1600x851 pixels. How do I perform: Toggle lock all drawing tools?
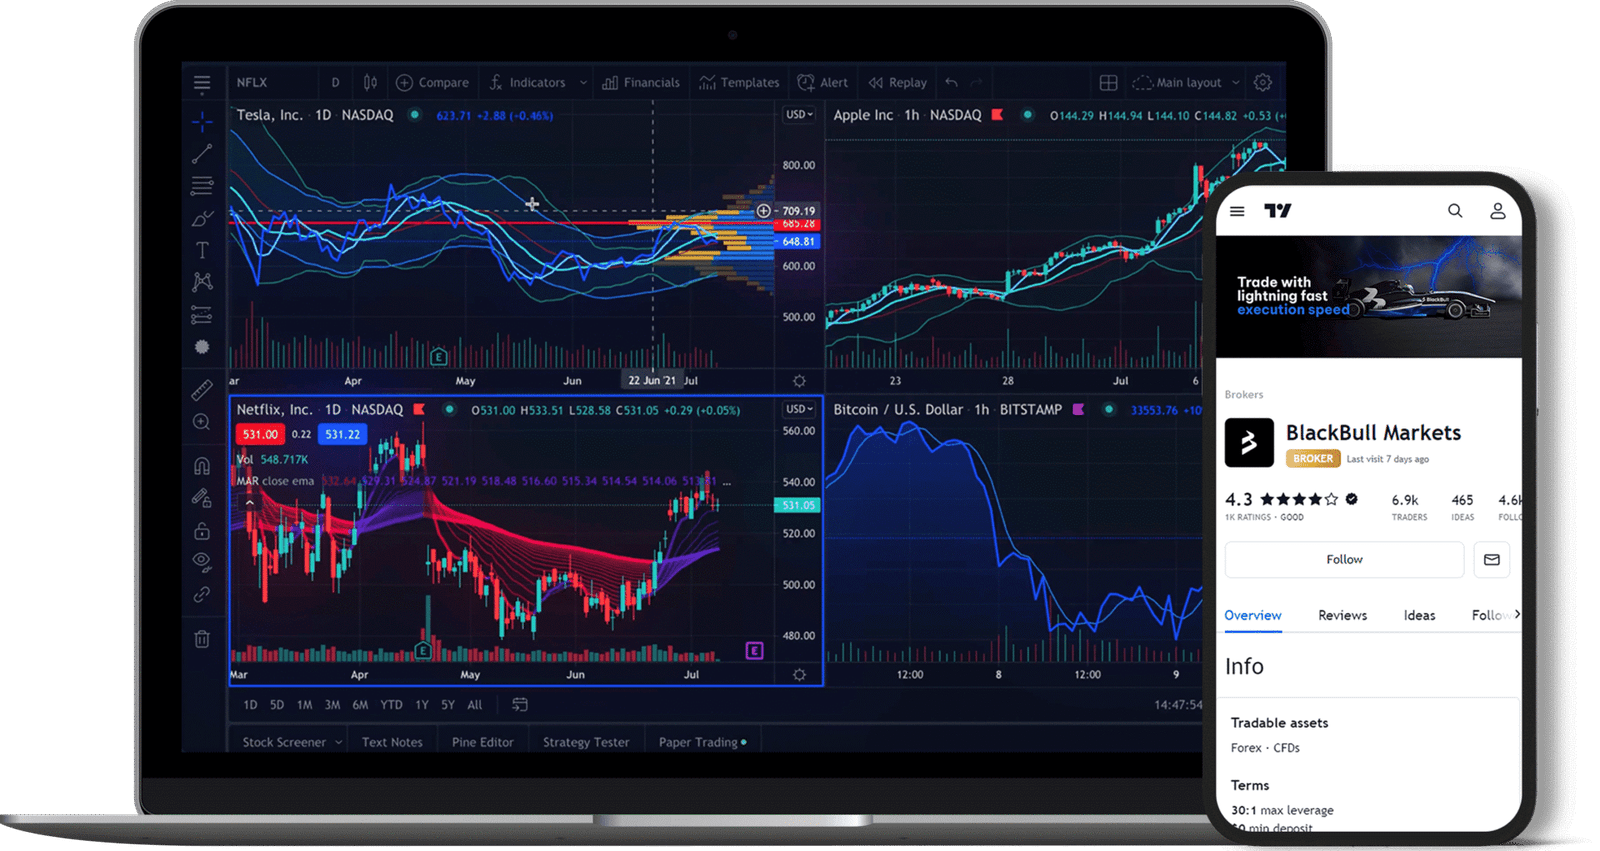point(202,530)
